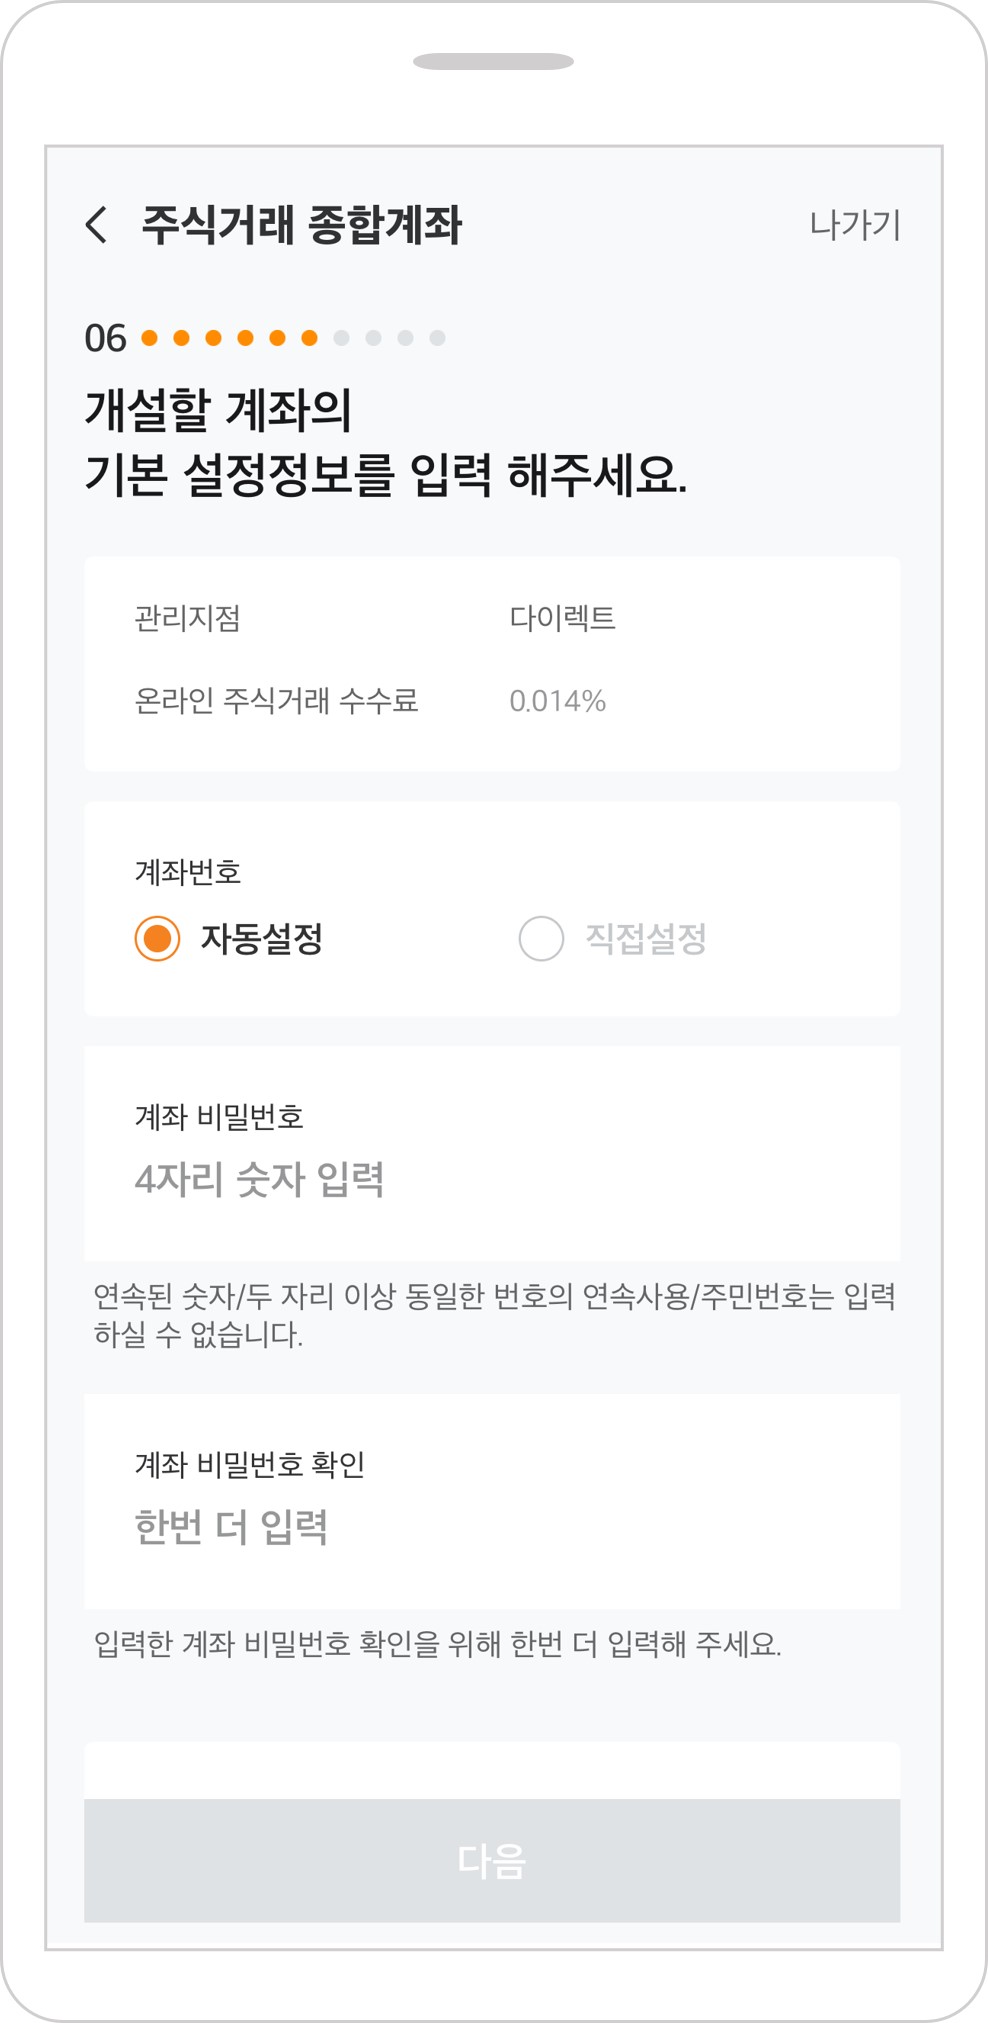Screen dimensions: 988x2023
Task: Tap the 자동설정 label text
Action: [x=262, y=938]
